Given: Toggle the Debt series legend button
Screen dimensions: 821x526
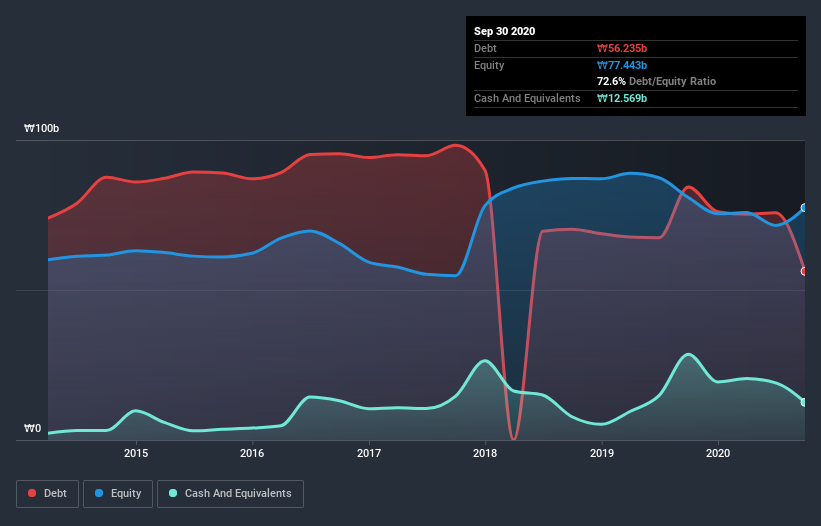Looking at the screenshot, I should 47,494.
